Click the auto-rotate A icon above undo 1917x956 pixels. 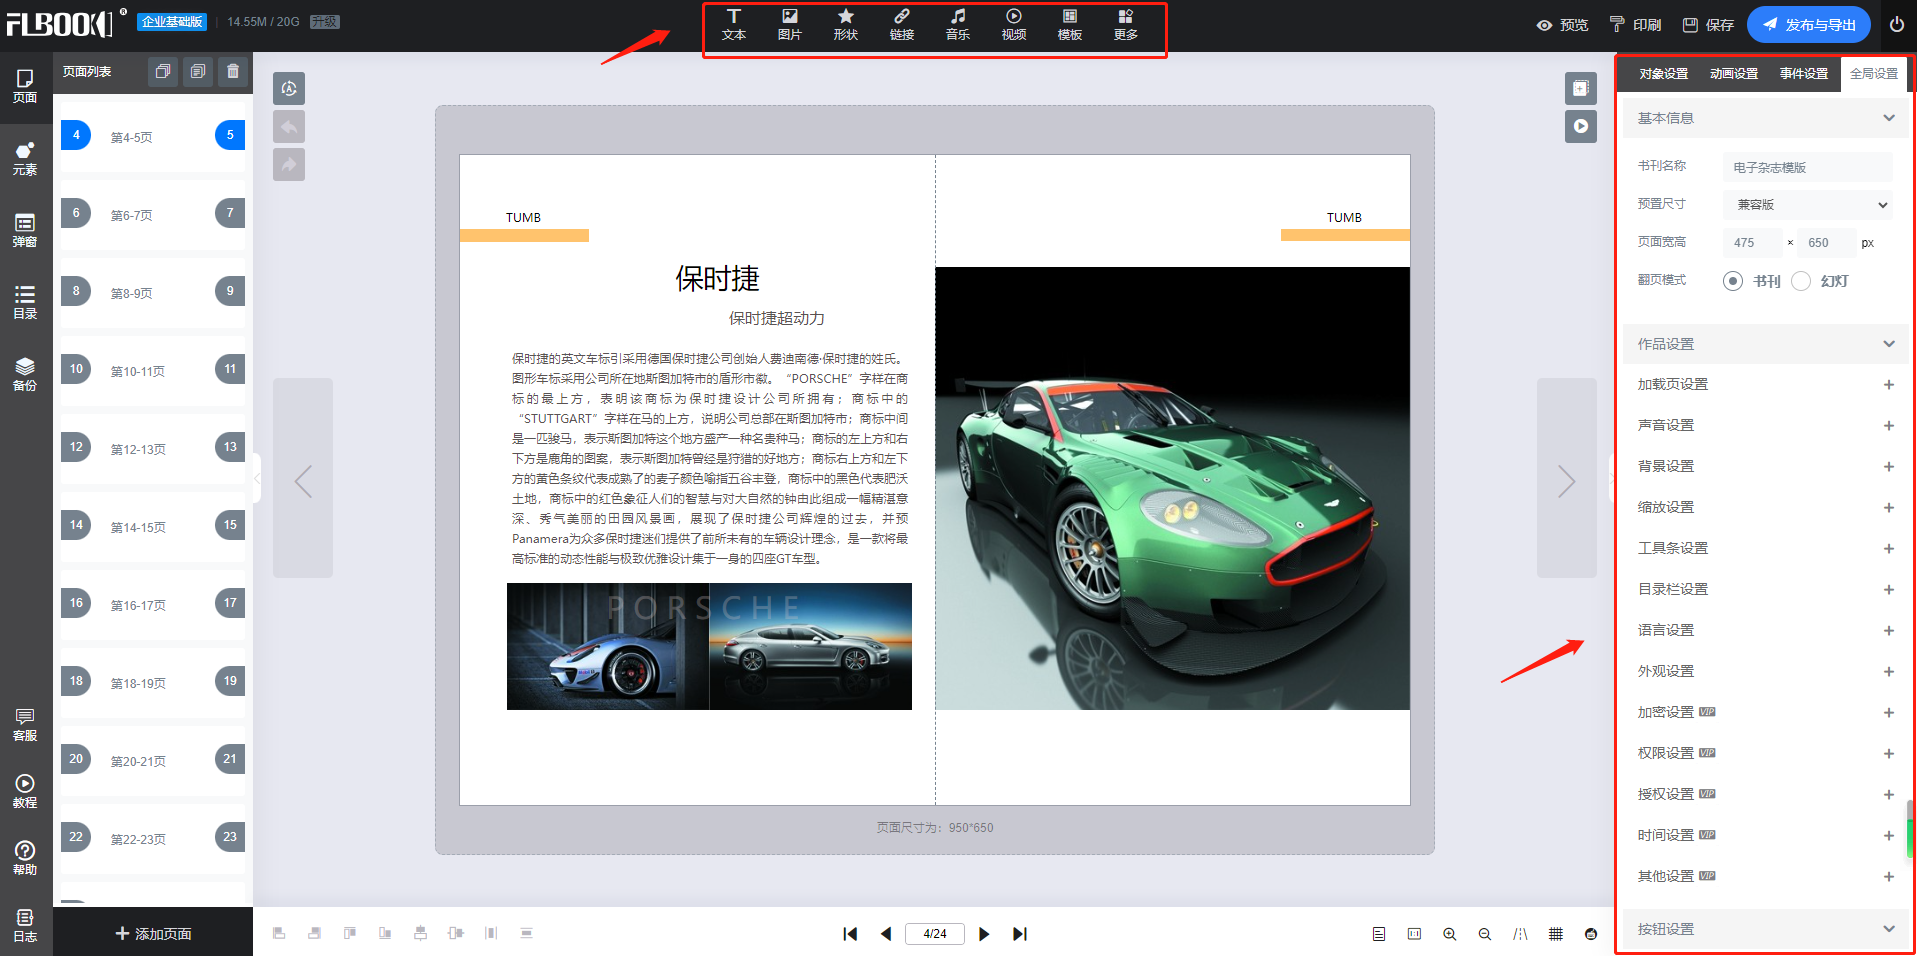point(289,88)
